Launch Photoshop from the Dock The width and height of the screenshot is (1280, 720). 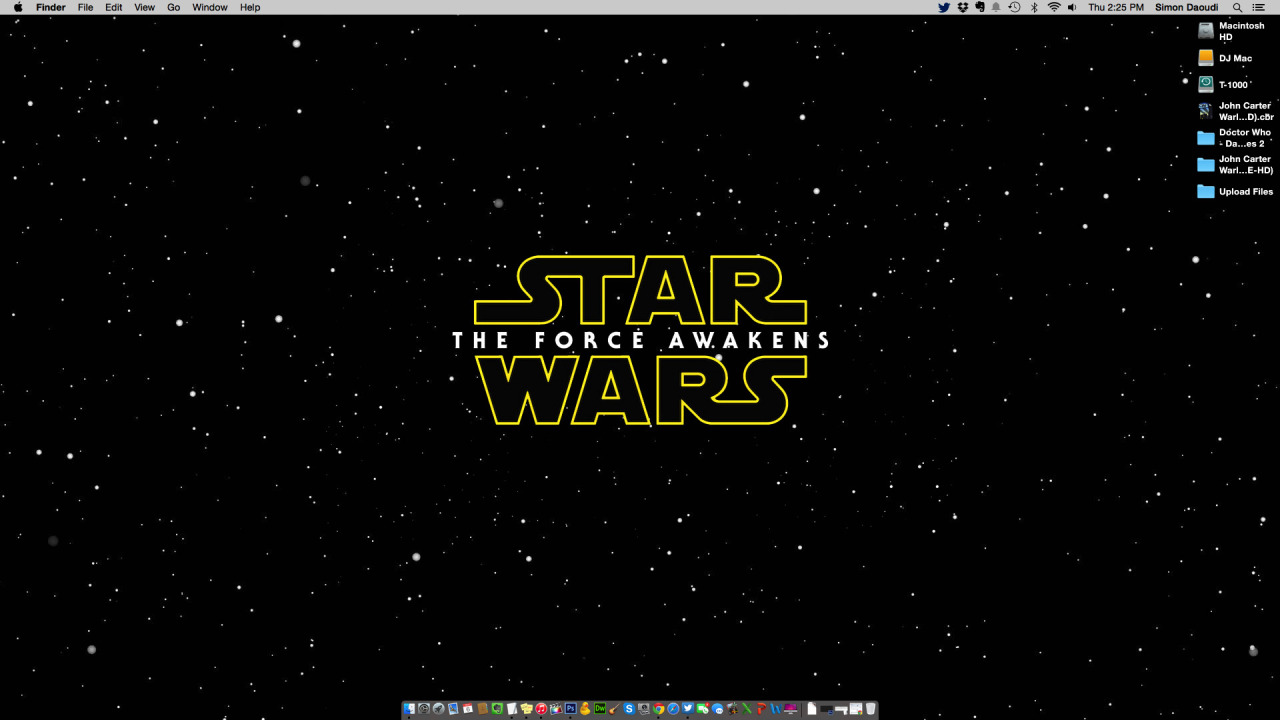point(571,708)
